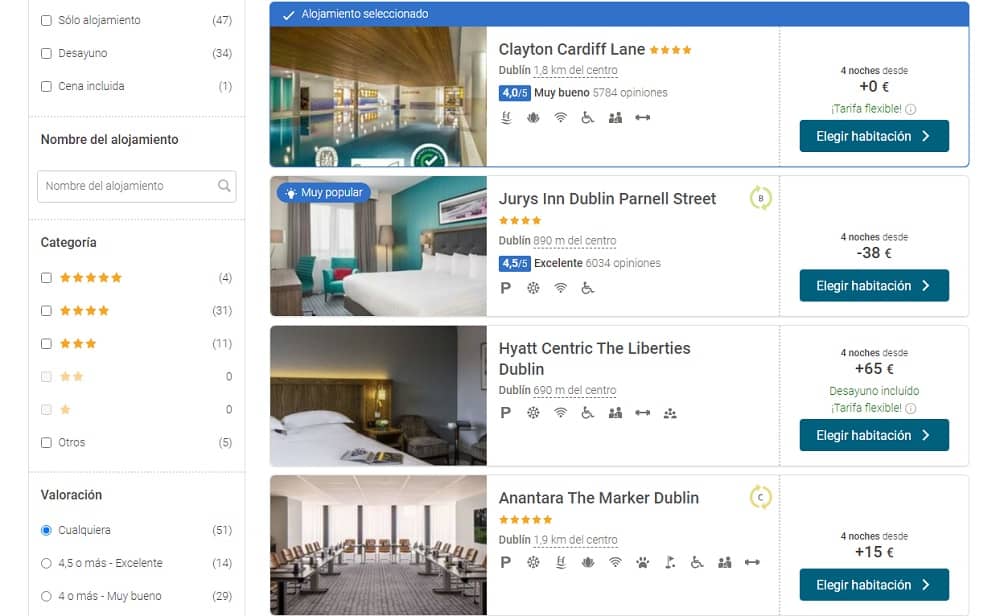Open Hyatt Centric The Liberties Dublin title
This screenshot has height=616, width=1000.
(594, 358)
